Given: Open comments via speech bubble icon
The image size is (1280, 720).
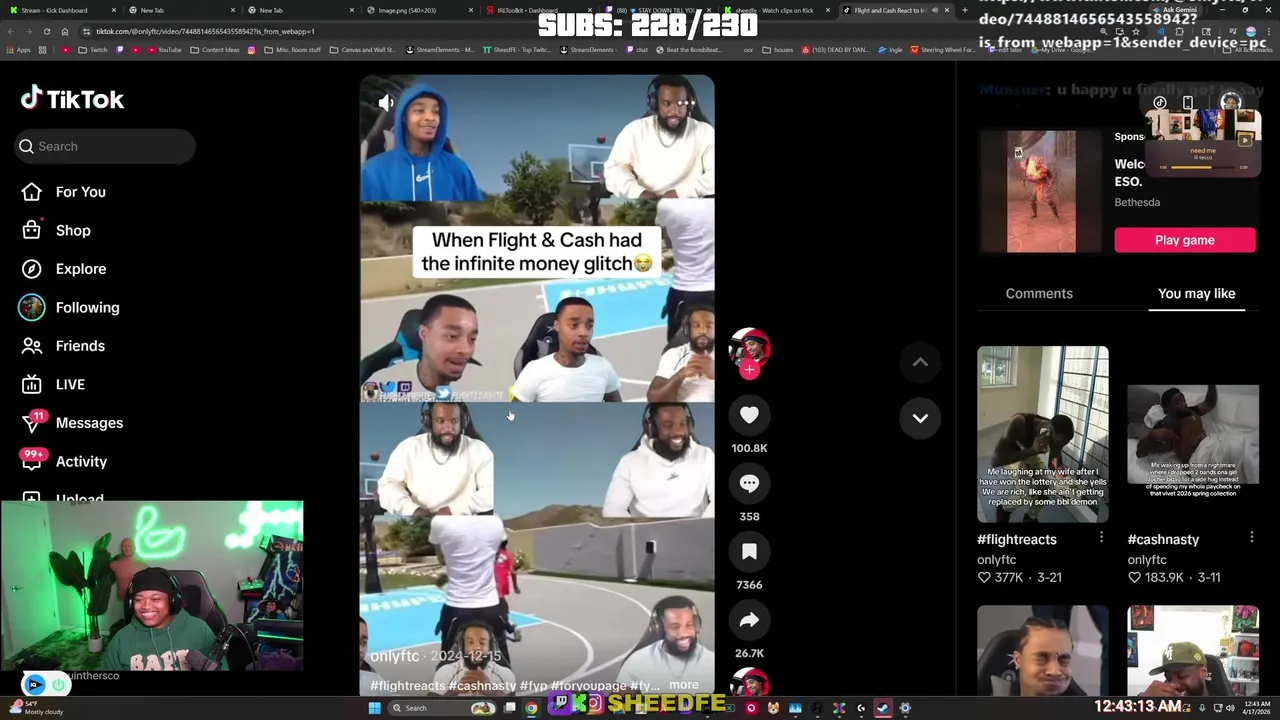Looking at the screenshot, I should tap(749, 484).
